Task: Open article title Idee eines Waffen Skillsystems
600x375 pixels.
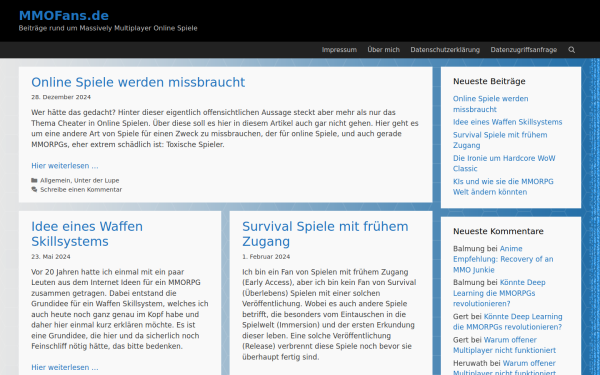Action: coord(87,234)
